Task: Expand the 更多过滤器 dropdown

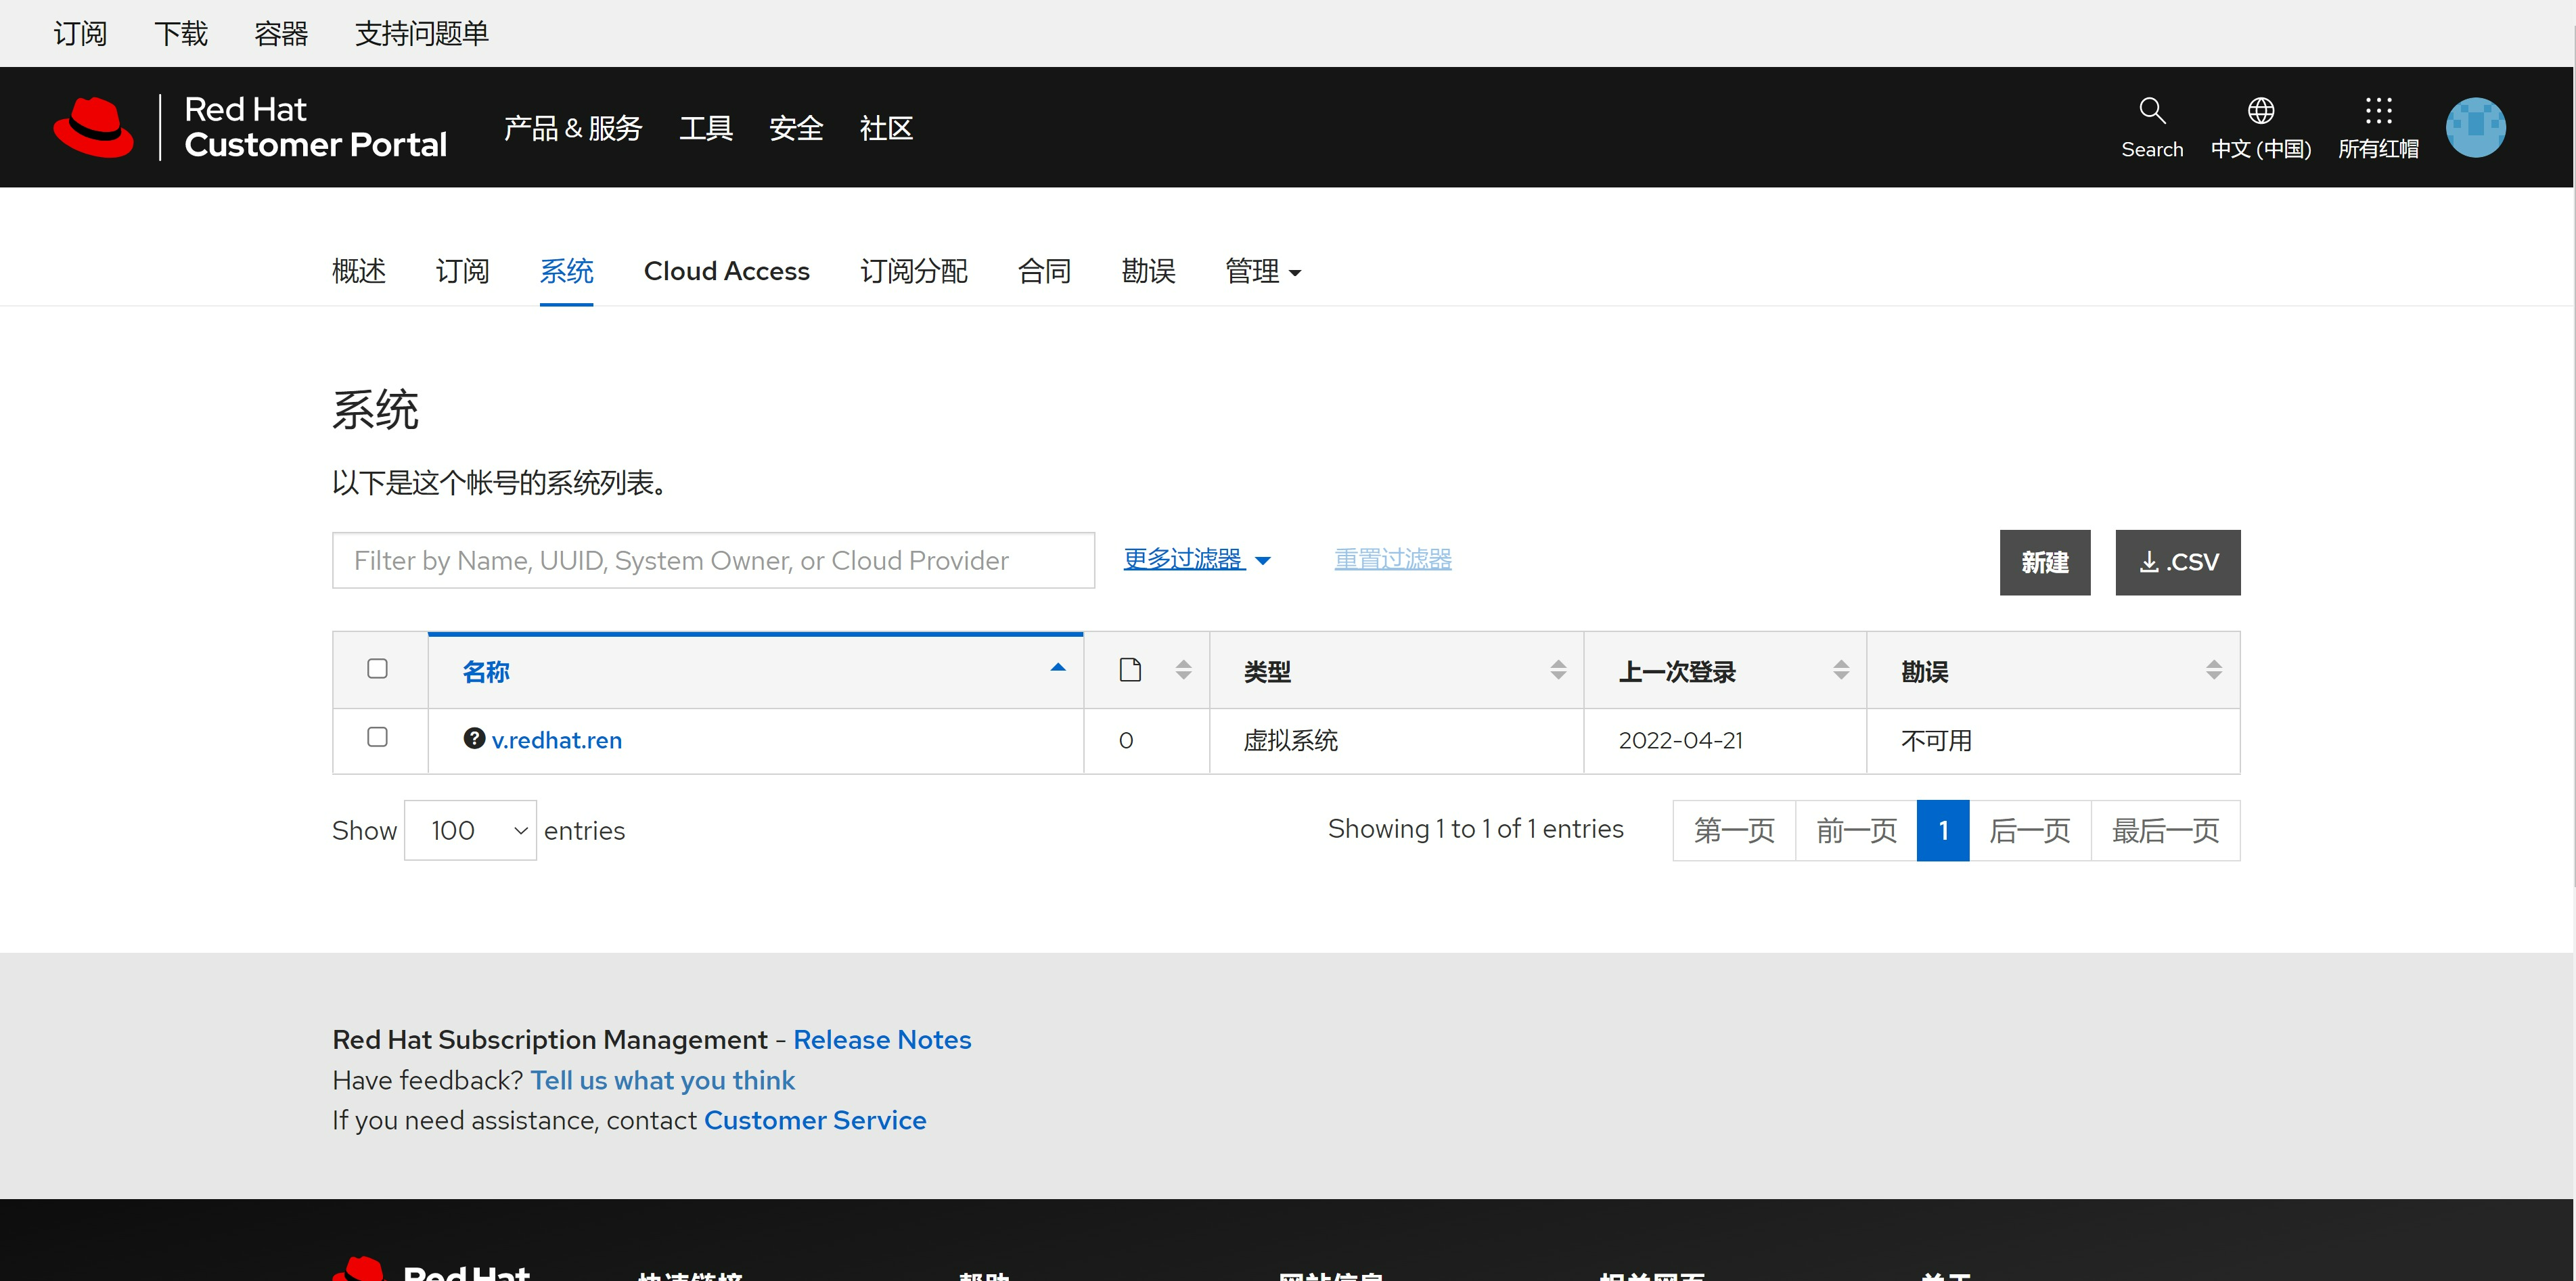Action: coord(1197,559)
